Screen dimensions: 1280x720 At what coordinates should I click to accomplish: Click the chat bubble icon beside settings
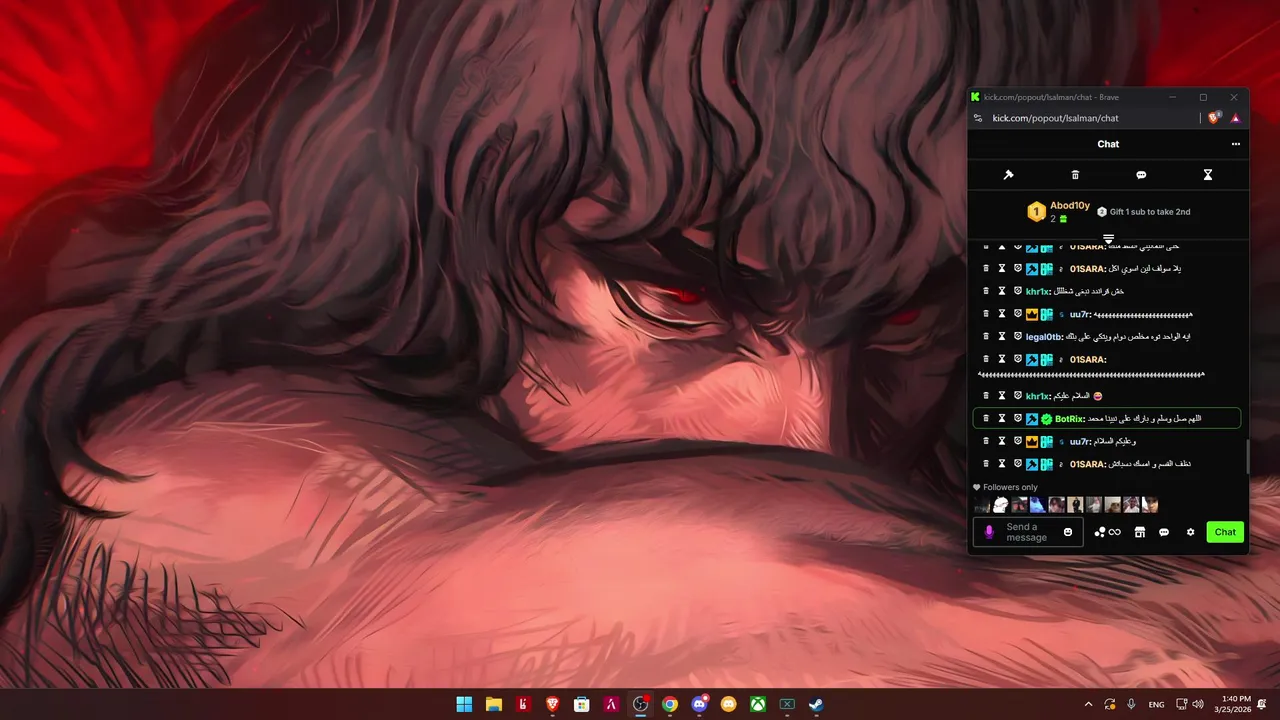click(1164, 532)
